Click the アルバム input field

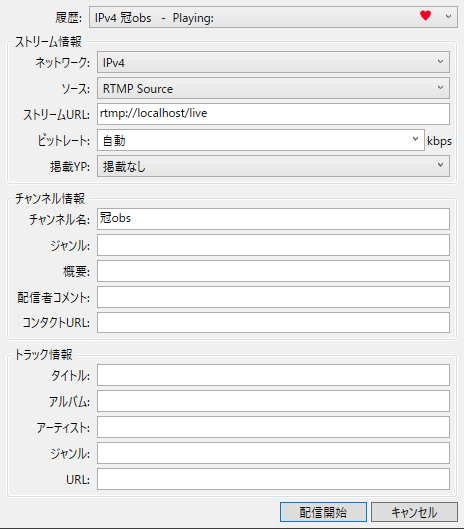[273, 401]
